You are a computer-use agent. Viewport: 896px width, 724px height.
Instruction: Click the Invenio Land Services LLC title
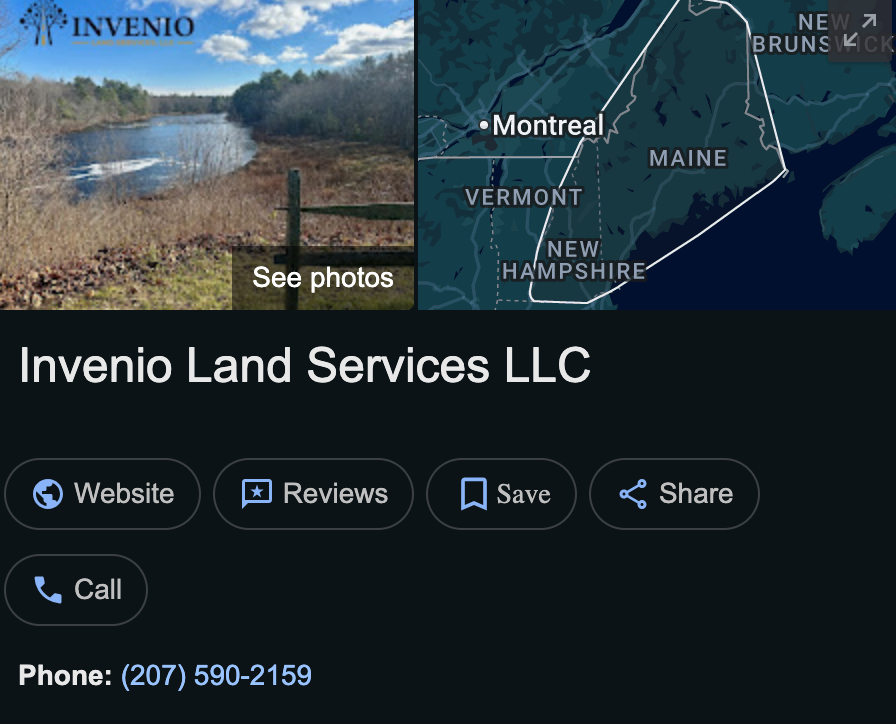coord(305,365)
